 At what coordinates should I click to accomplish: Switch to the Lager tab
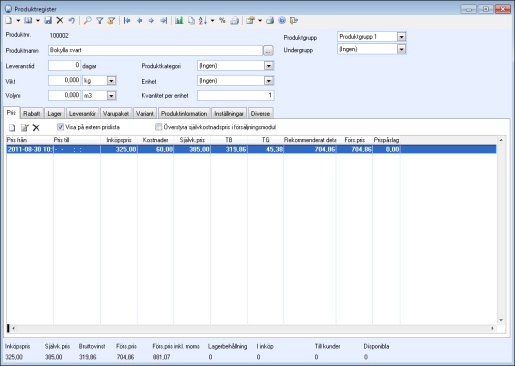tap(54, 114)
